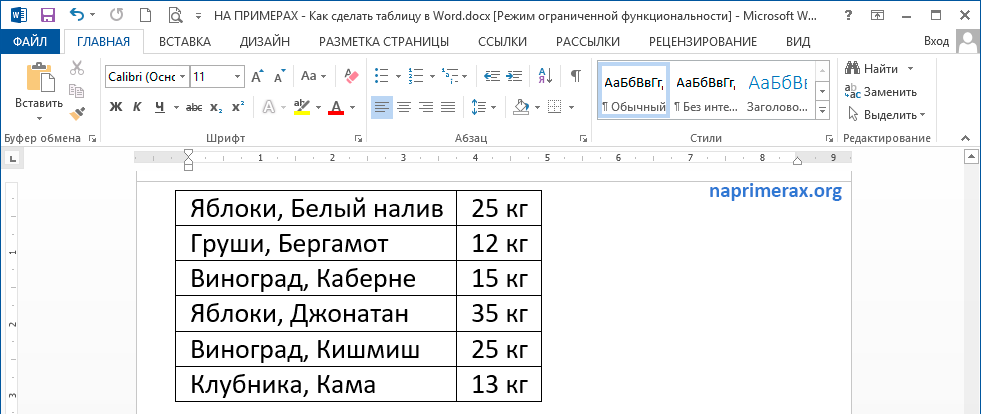Apply red font color A

336,108
